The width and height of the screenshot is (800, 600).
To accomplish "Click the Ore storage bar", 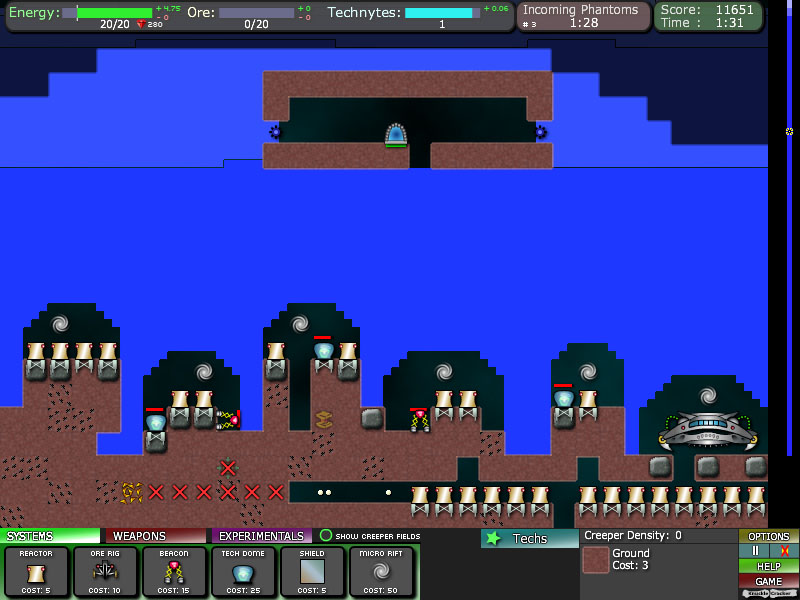I will pos(256,13).
